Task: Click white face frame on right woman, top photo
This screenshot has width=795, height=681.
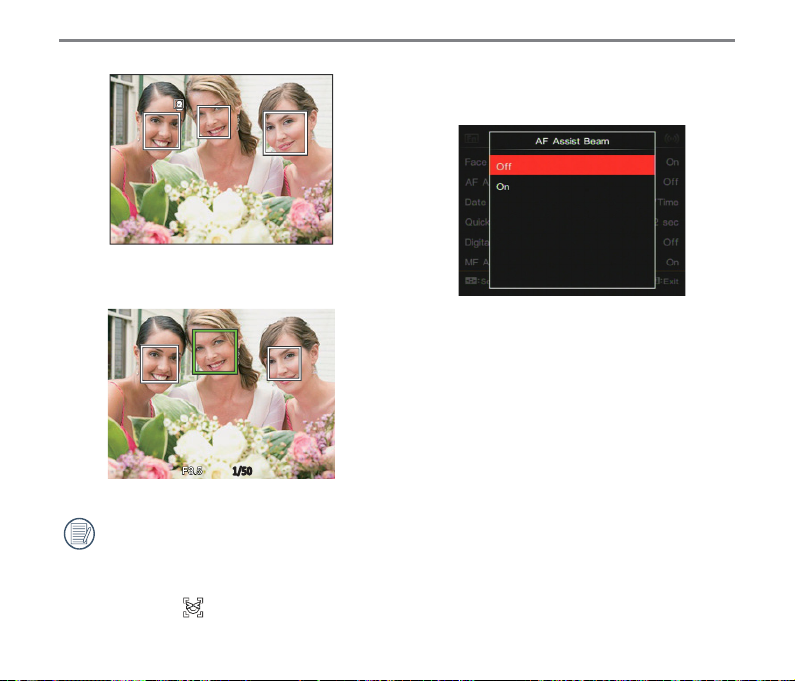Action: tap(285, 133)
